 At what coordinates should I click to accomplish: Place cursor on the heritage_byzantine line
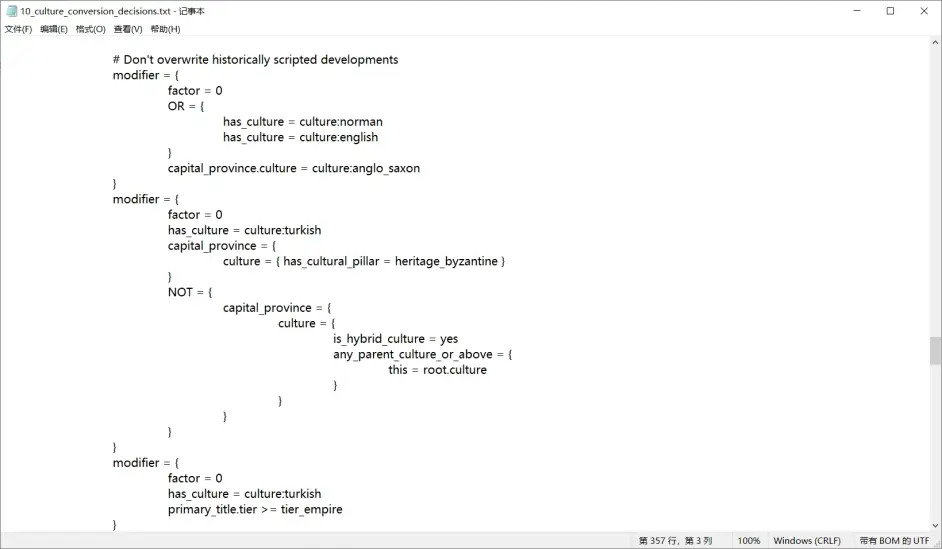pos(364,262)
